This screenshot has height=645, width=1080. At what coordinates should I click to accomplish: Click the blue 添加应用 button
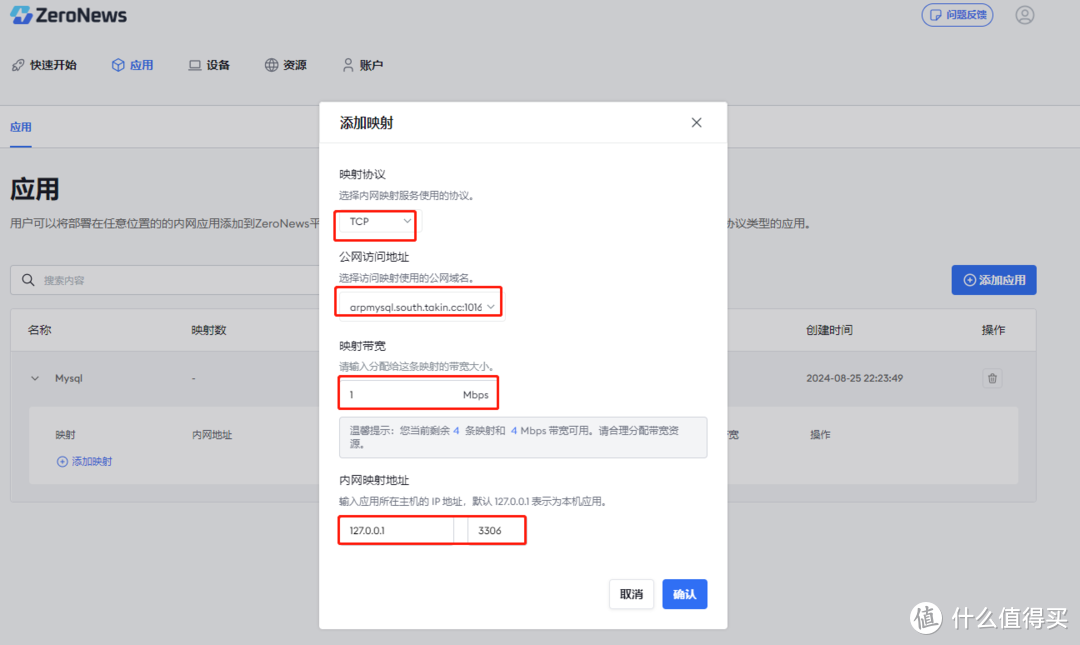[993, 279]
